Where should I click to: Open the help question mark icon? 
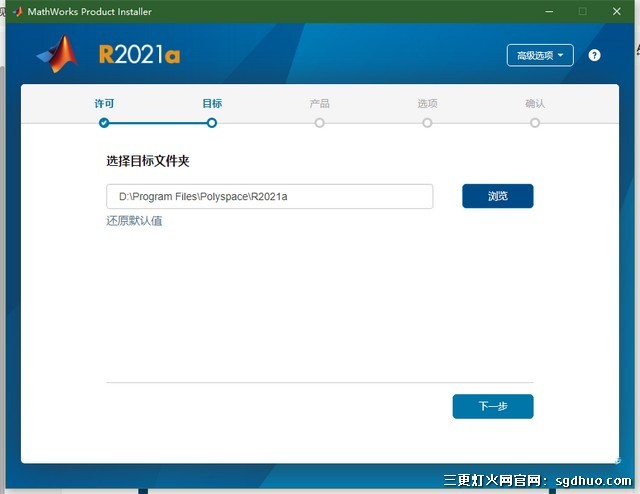(x=594, y=55)
